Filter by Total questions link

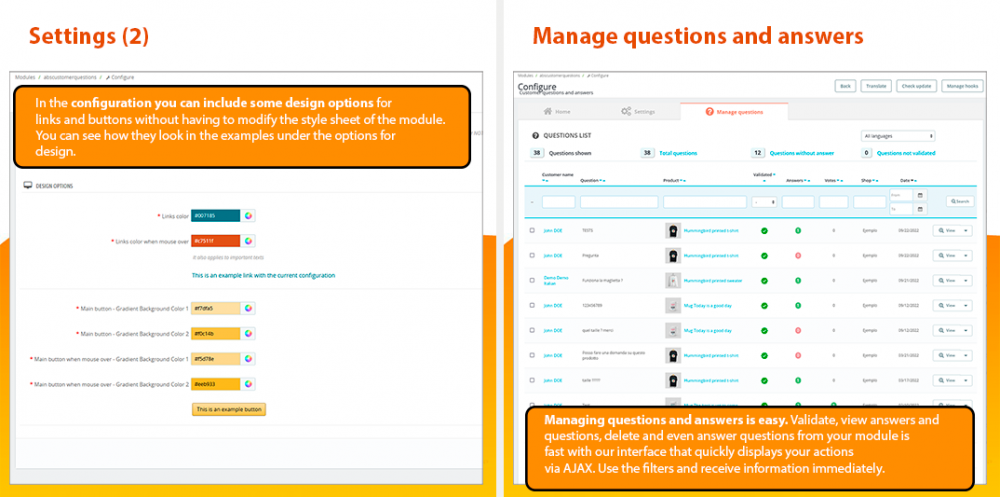pyautogui.click(x=678, y=153)
